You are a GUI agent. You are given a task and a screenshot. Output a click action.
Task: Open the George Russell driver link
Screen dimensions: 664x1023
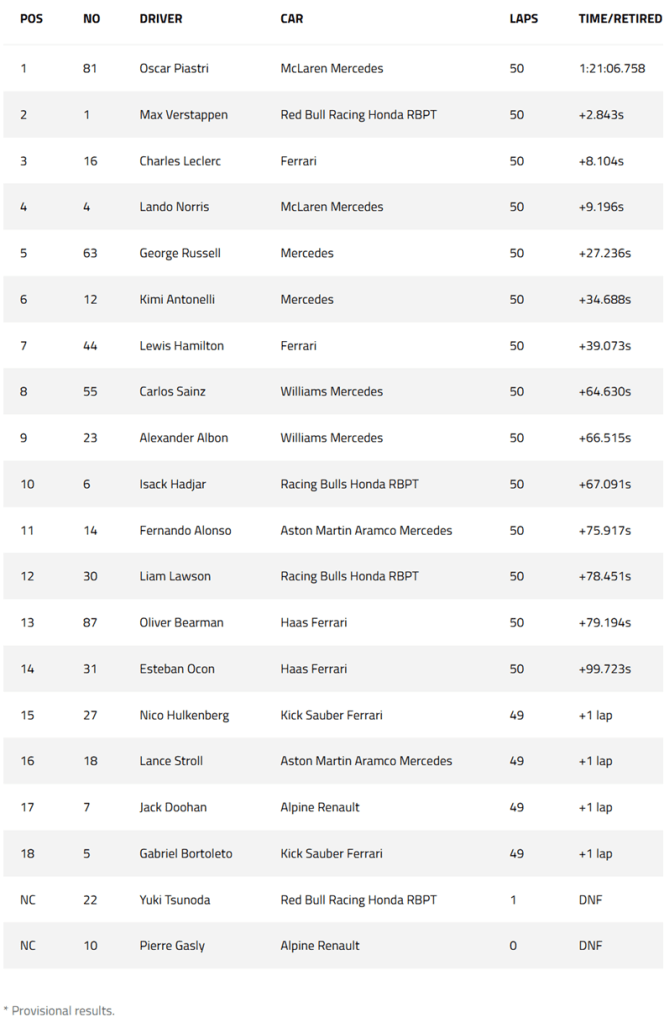point(181,253)
